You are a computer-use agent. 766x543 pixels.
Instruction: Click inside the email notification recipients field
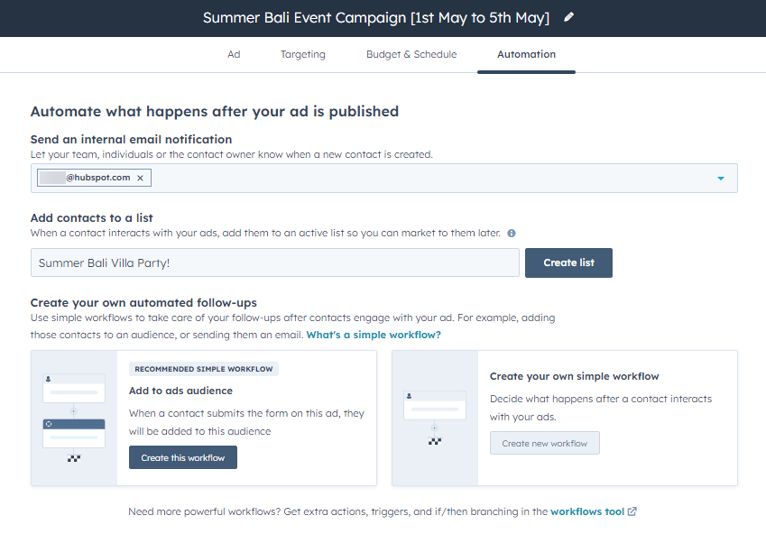[x=430, y=178]
